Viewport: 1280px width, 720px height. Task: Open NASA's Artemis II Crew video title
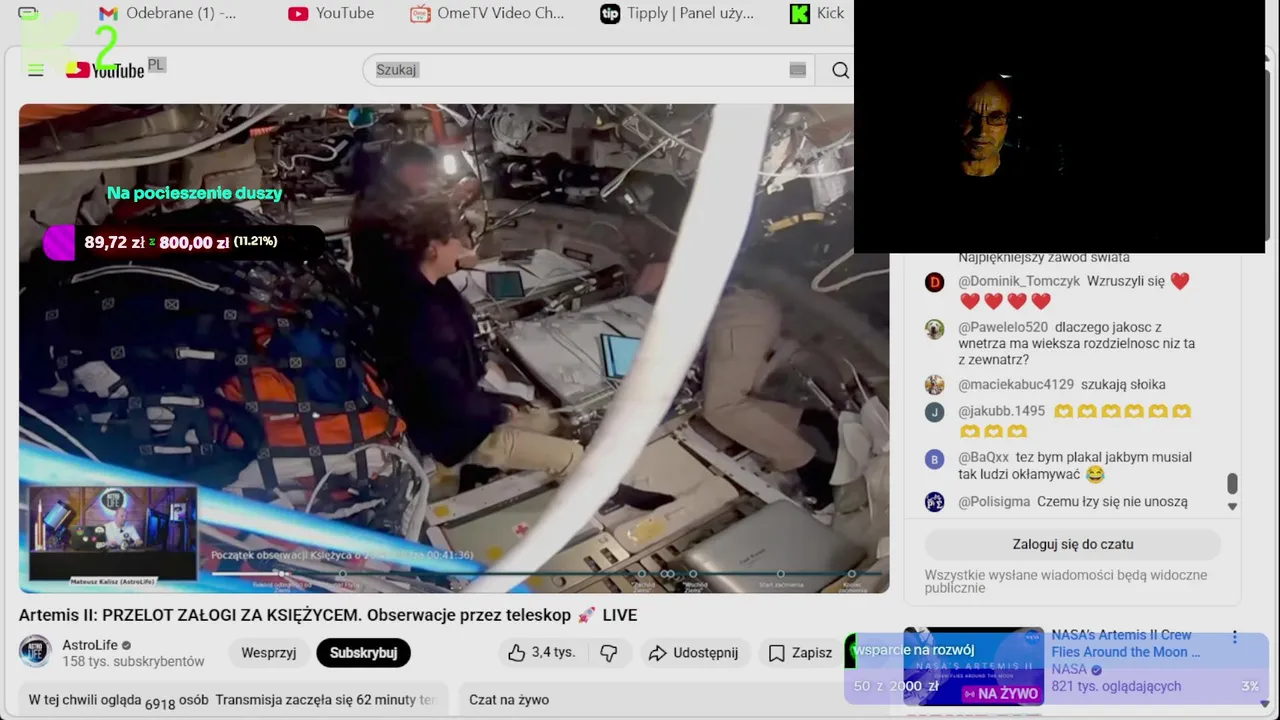click(1126, 643)
